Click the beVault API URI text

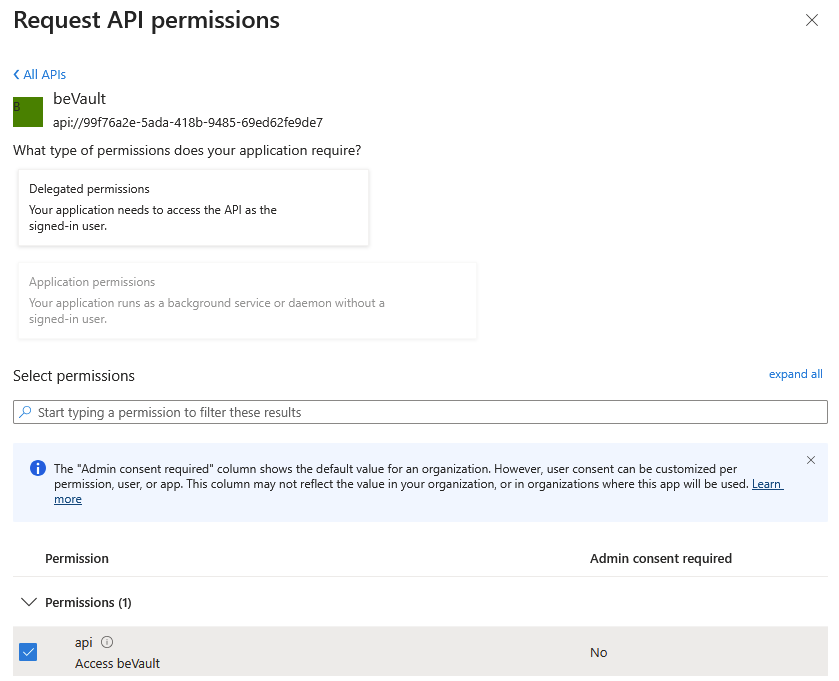188,123
